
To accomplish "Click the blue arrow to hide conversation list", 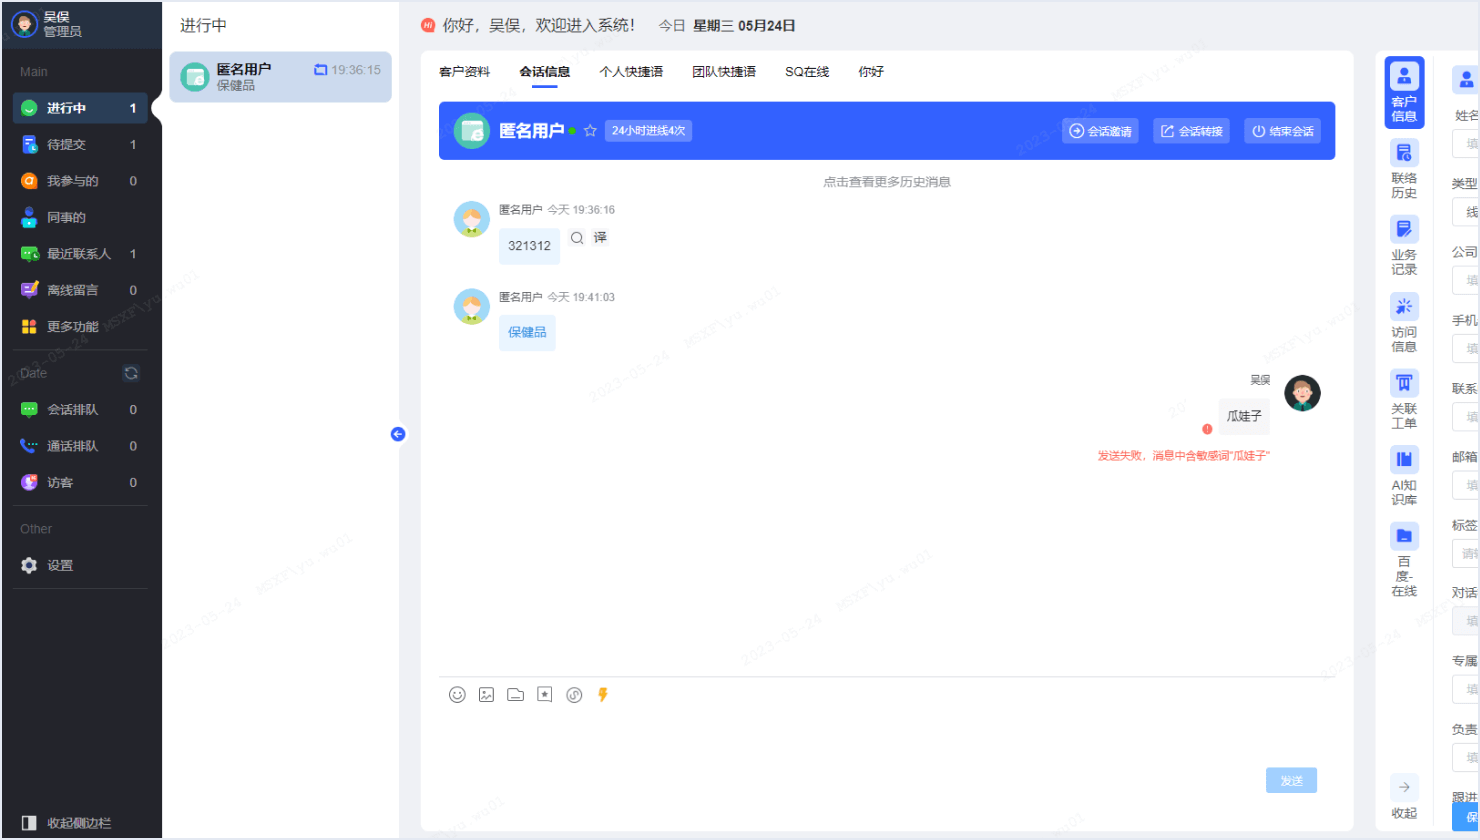I will tap(398, 433).
